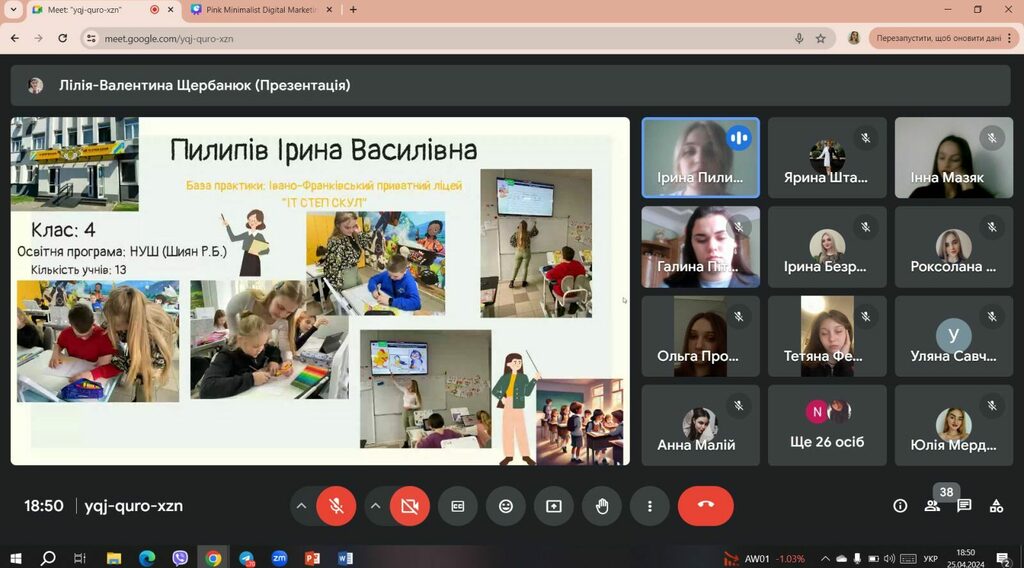Unmute the microphone in the call bar
Screen dimensions: 1024x568
(336, 506)
